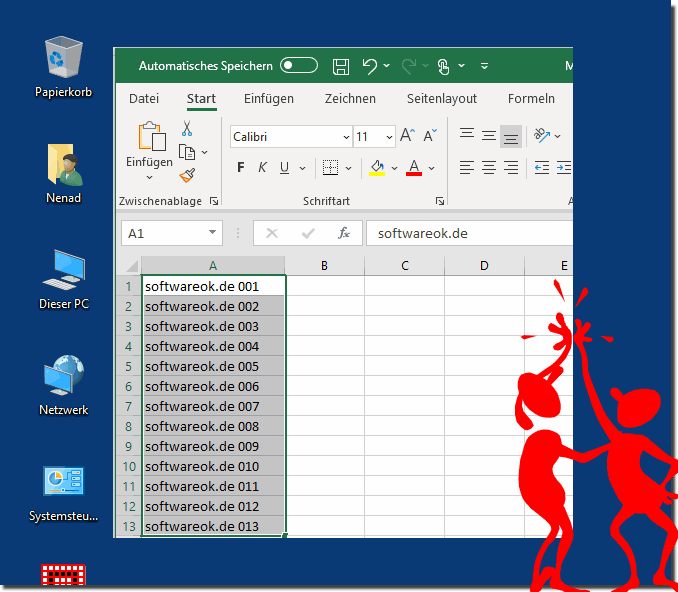
Task: Align cell text left
Action: [x=467, y=167]
